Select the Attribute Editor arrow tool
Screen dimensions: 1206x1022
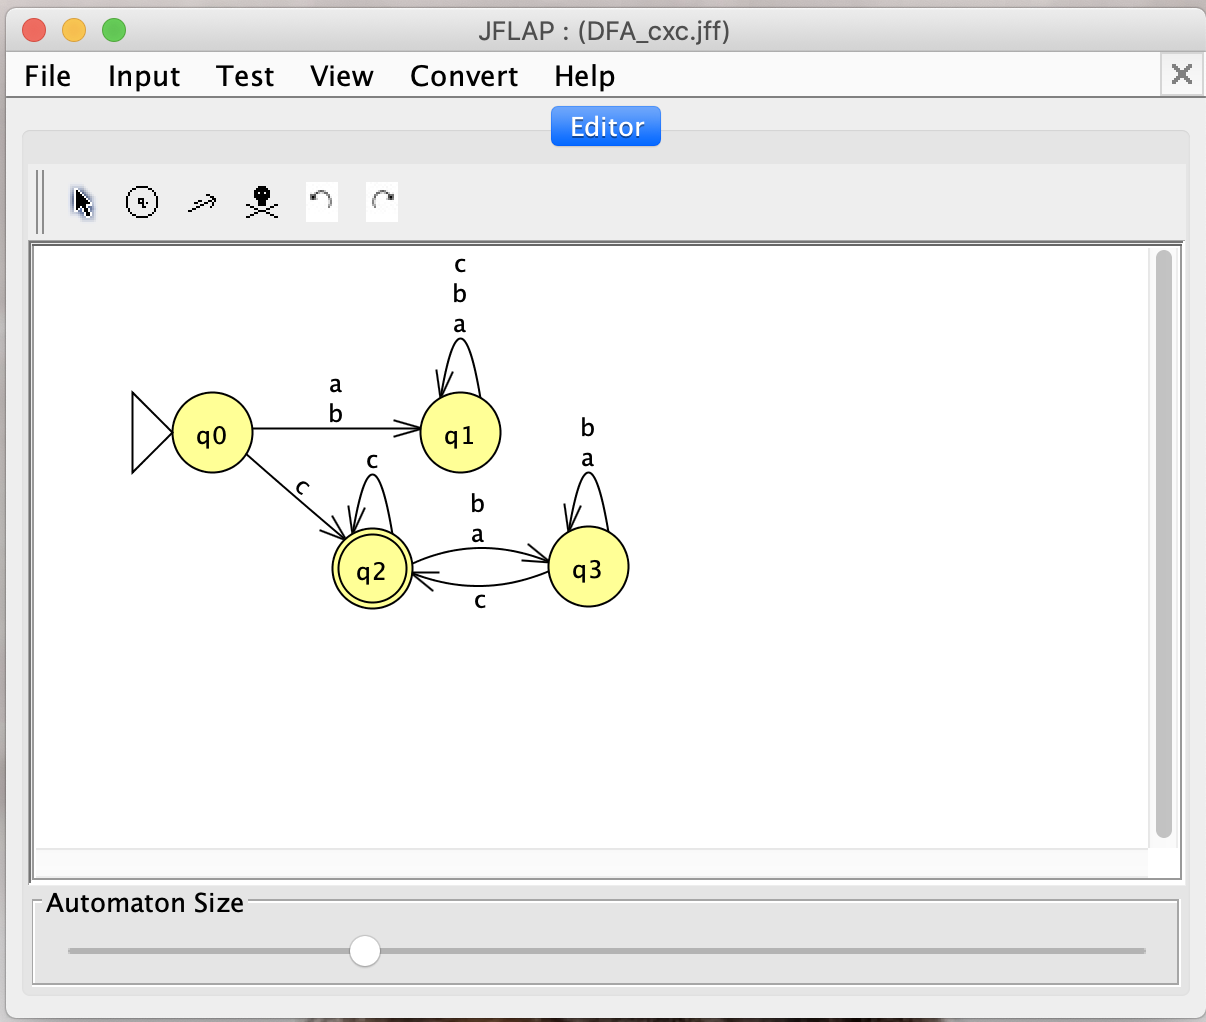click(x=83, y=203)
